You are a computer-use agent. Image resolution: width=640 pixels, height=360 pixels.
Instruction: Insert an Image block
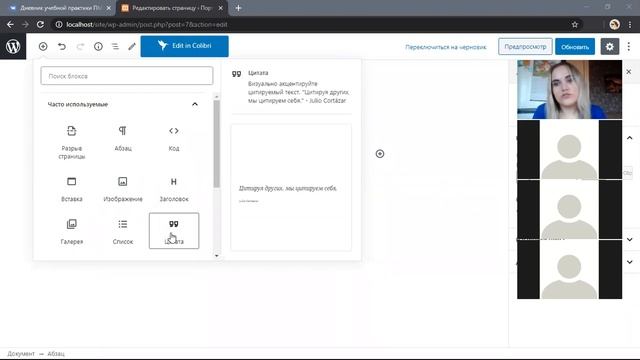[x=123, y=189]
